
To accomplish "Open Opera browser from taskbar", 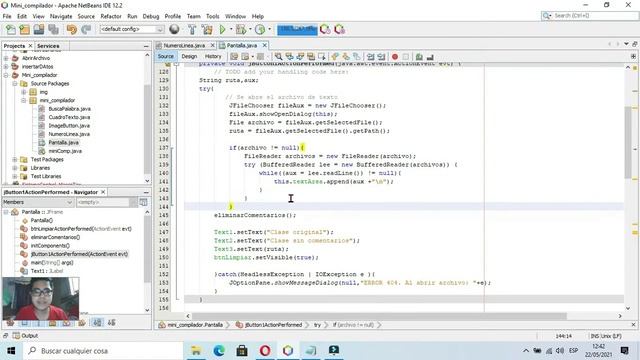I will click(265, 351).
